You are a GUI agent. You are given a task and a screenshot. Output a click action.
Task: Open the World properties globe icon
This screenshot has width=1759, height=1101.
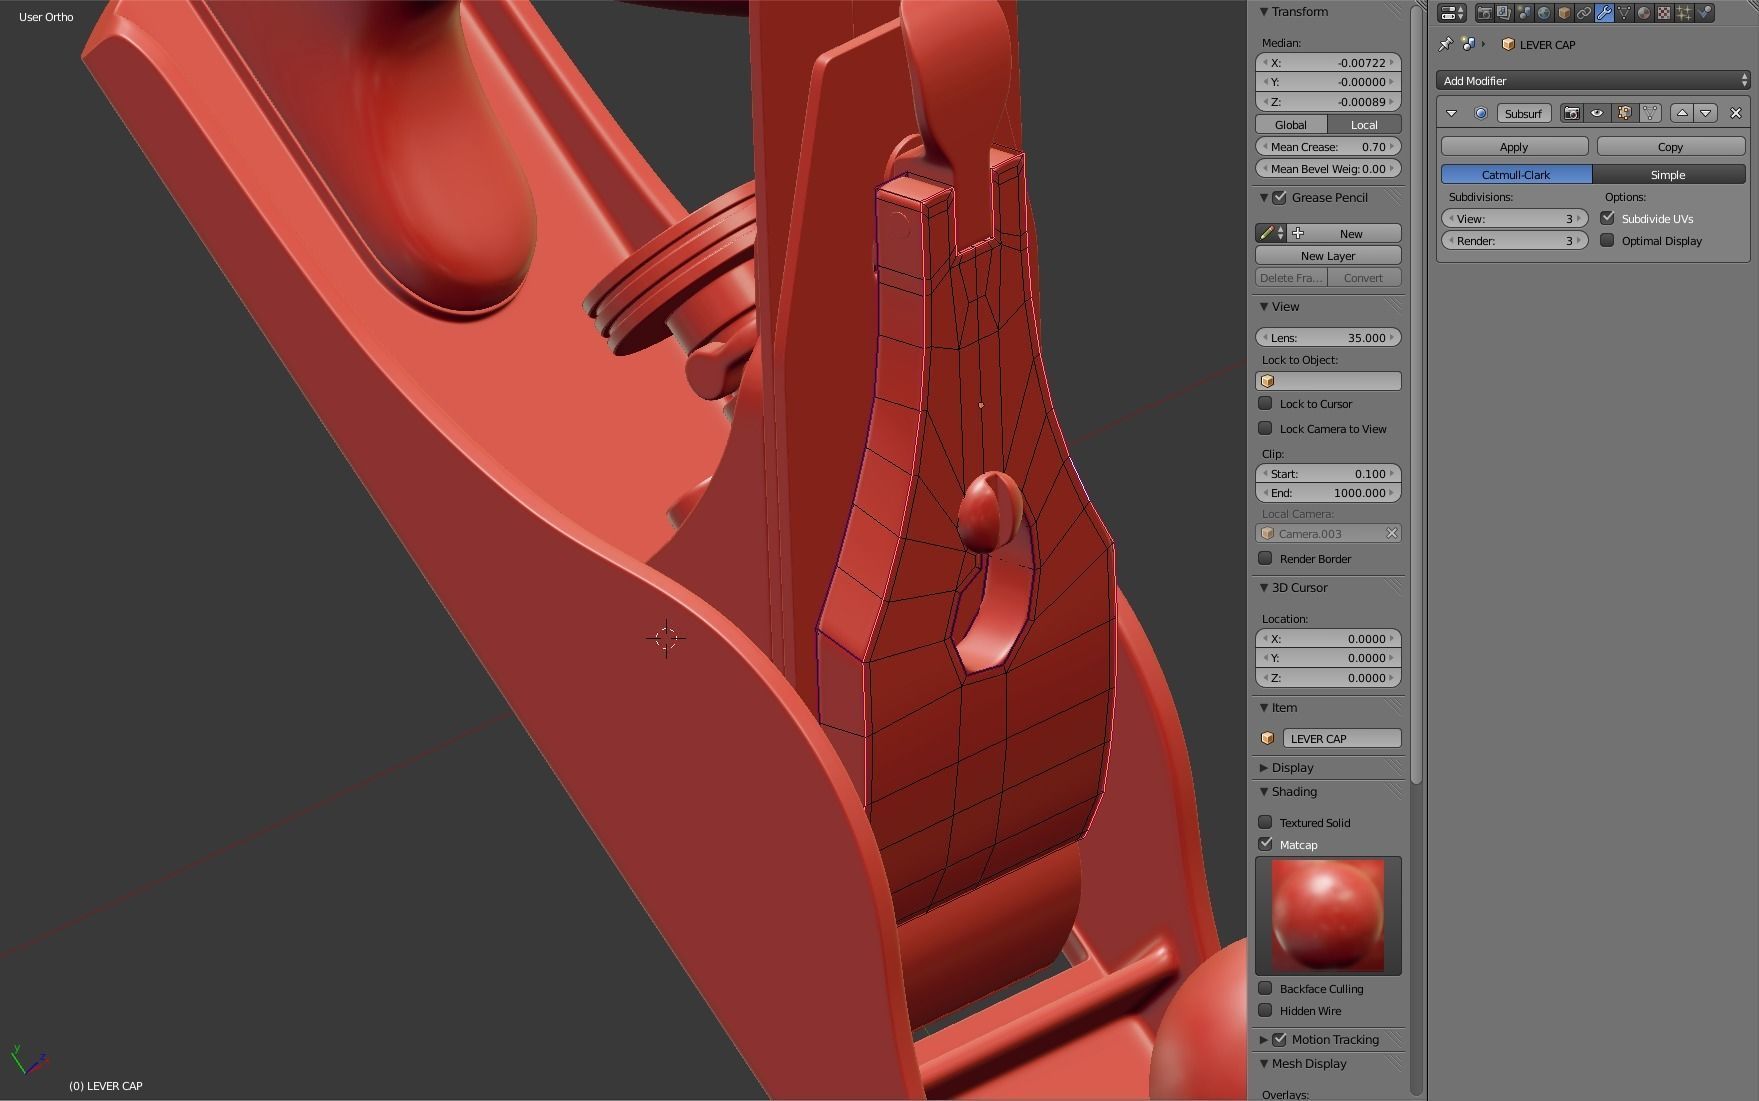1544,13
